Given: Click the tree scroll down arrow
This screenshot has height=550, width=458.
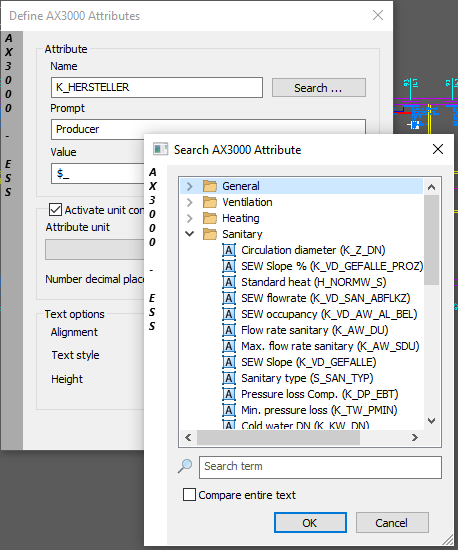Looking at the screenshot, I should (432, 421).
